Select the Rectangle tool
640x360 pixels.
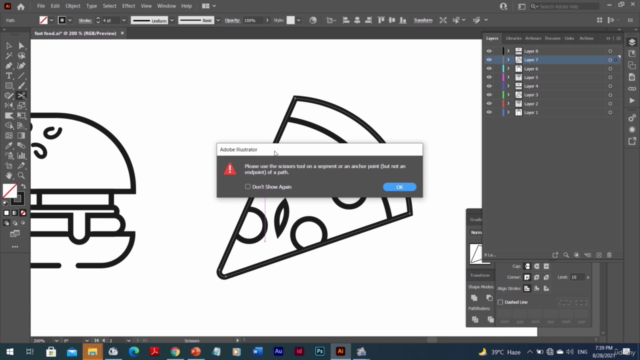point(9,86)
